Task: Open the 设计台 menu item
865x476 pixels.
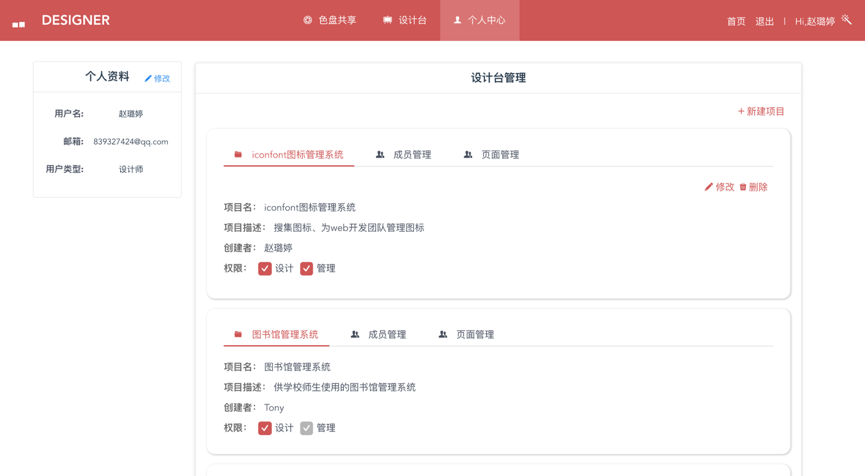Action: click(404, 20)
